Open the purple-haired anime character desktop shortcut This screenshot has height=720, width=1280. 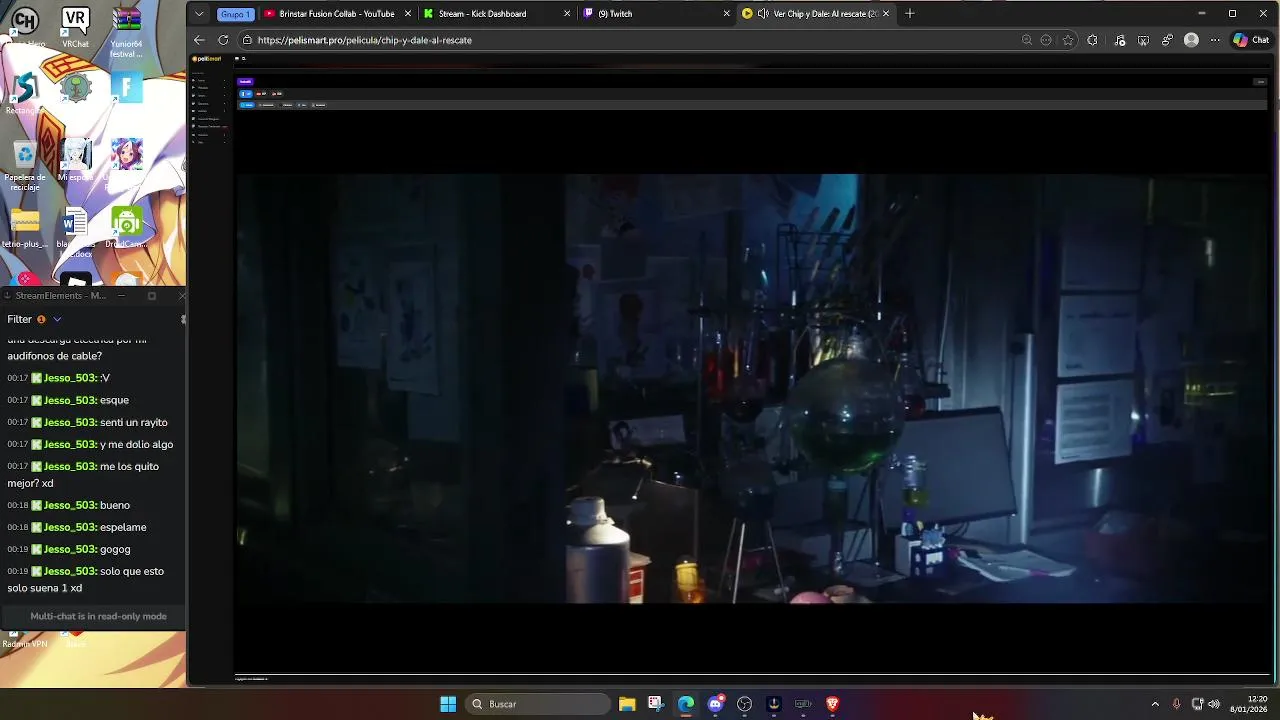[x=126, y=160]
